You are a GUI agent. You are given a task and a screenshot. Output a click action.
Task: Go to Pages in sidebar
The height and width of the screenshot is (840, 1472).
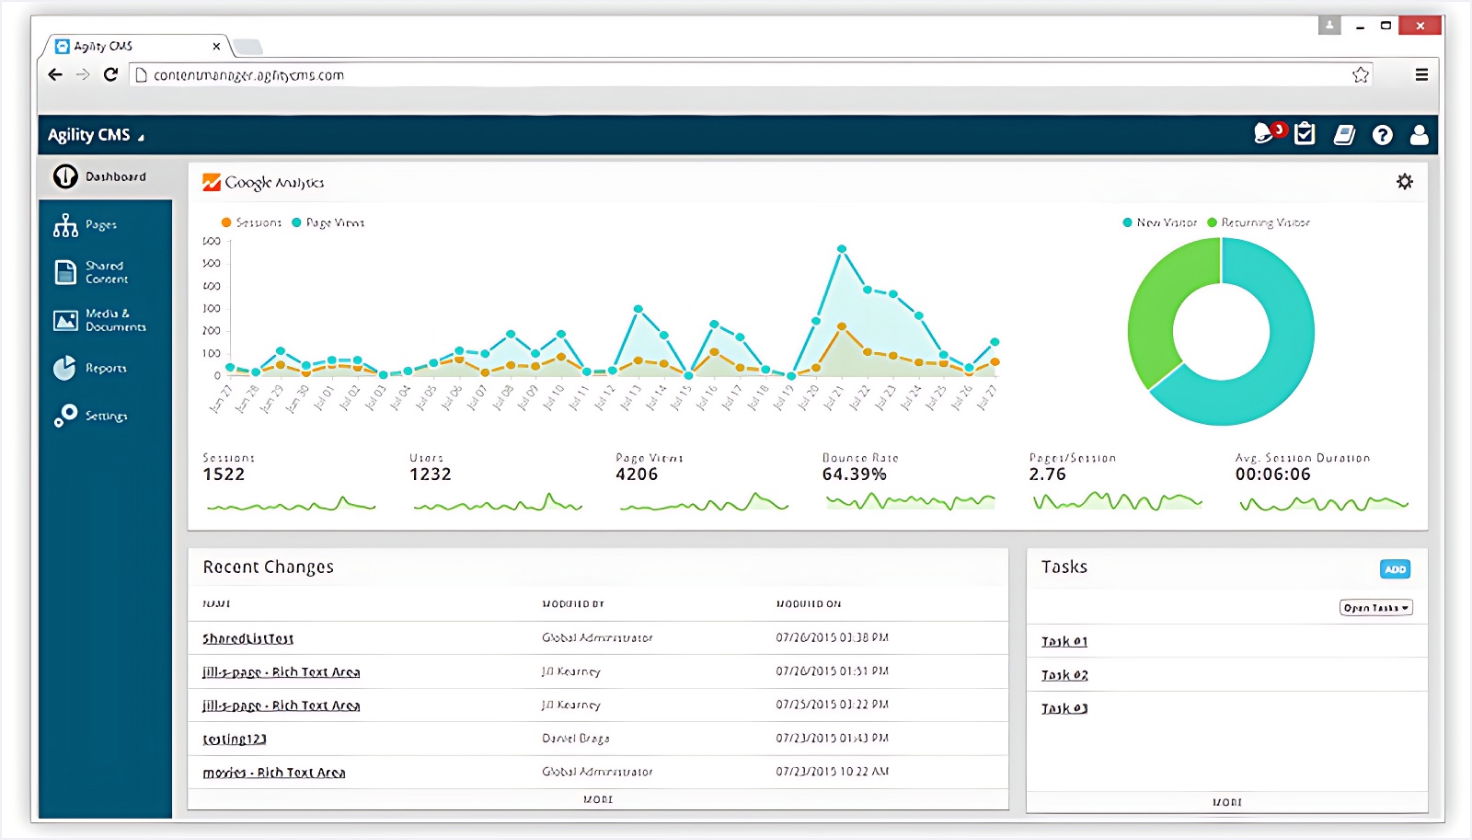pyautogui.click(x=100, y=226)
